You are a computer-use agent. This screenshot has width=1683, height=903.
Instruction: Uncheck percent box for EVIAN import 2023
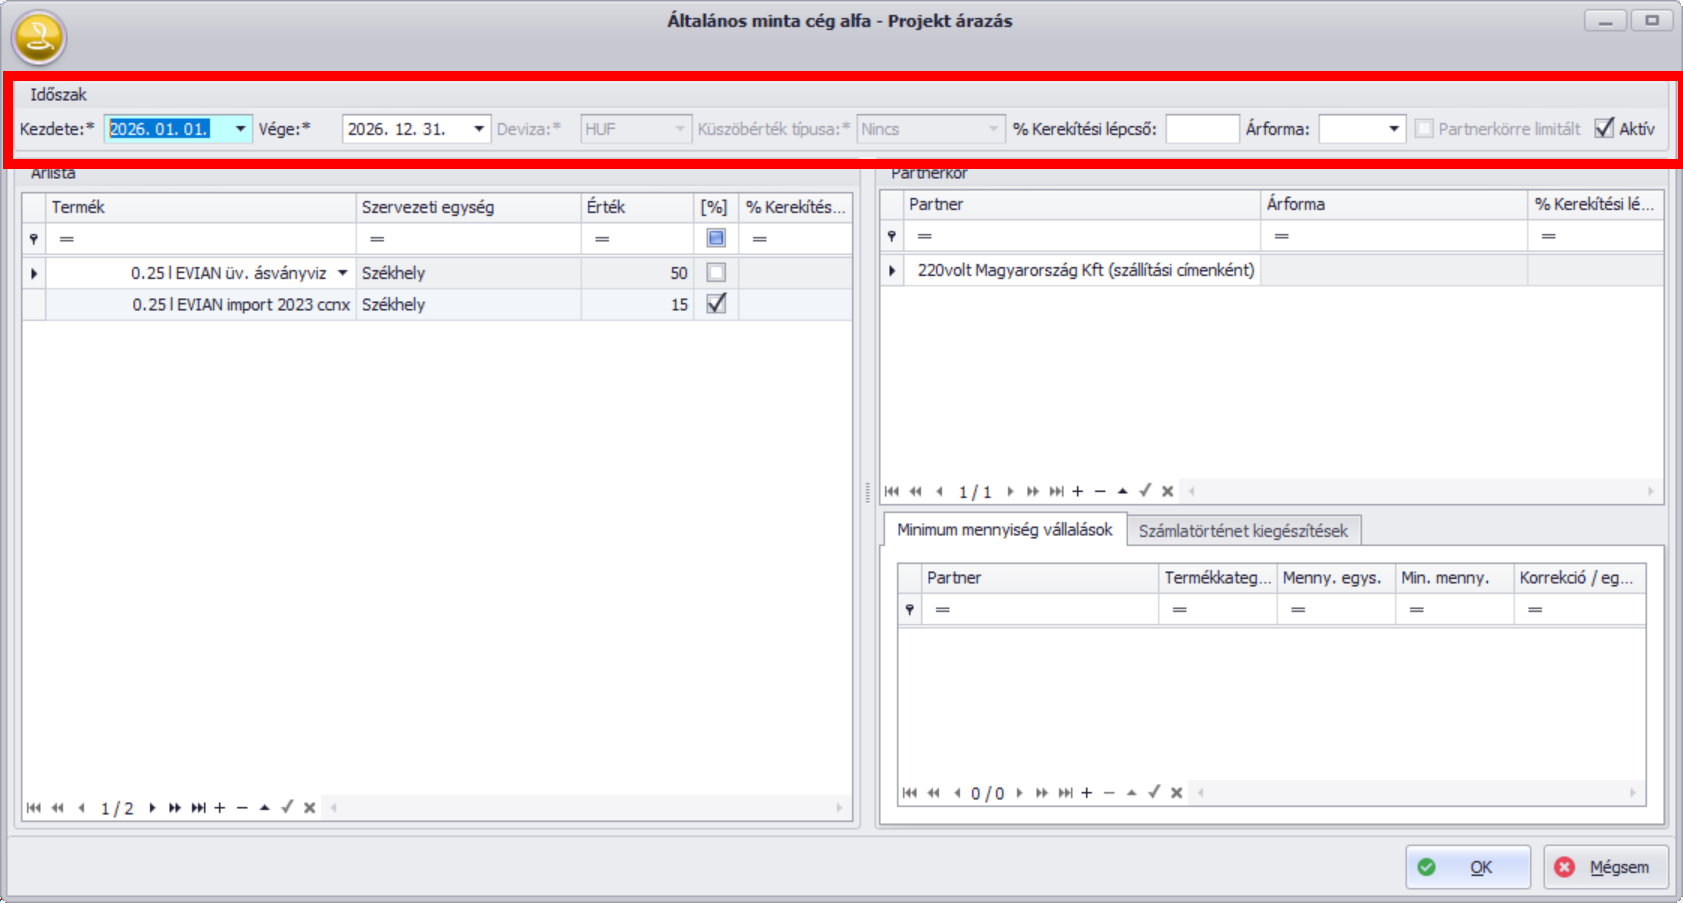pyautogui.click(x=716, y=304)
